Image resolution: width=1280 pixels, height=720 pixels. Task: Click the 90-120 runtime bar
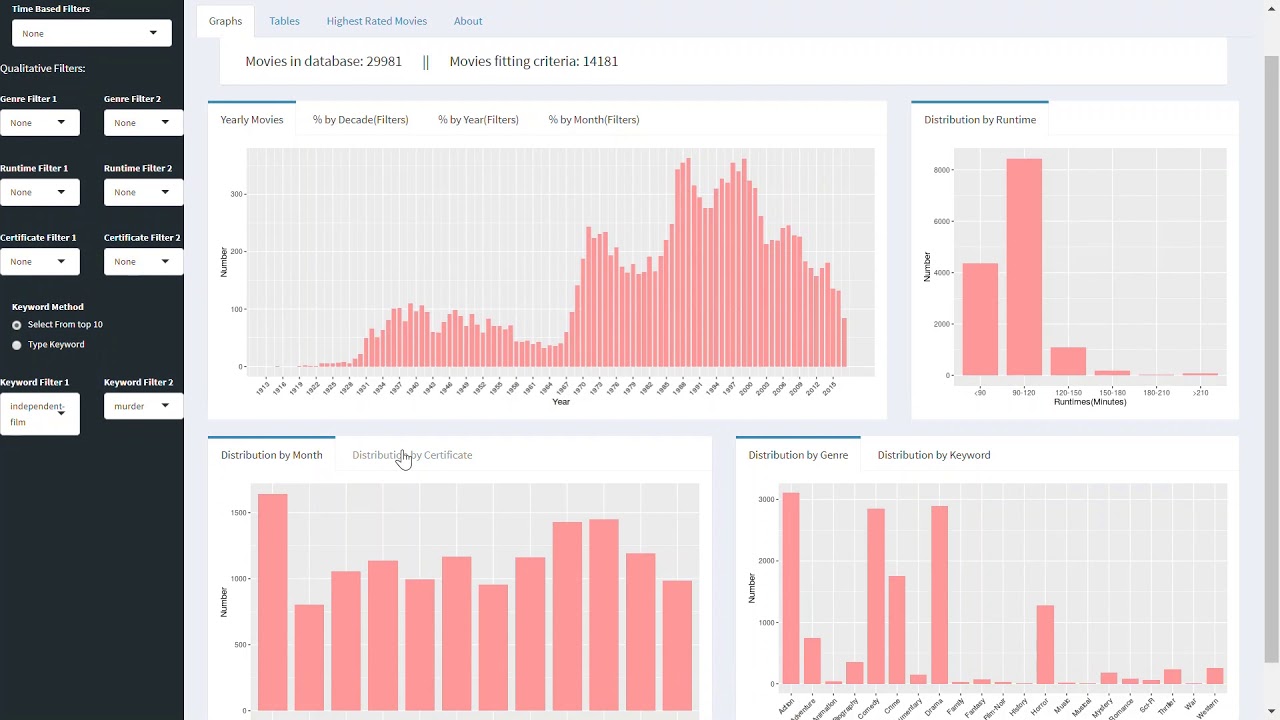(1024, 267)
